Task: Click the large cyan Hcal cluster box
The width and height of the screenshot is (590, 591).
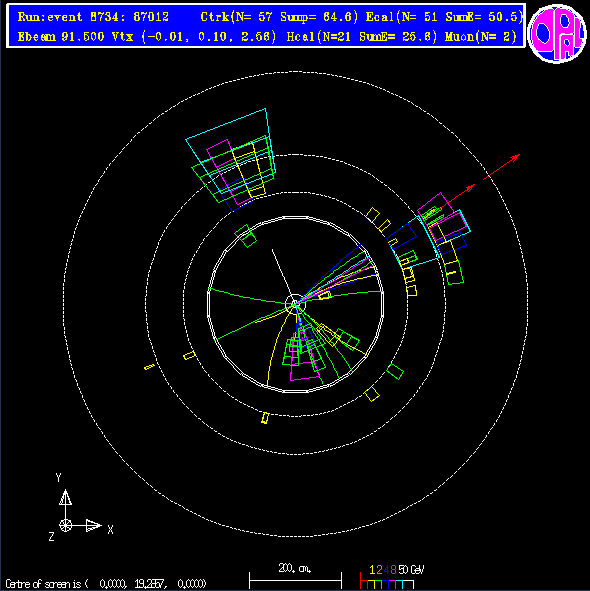Action: pyautogui.click(x=230, y=141)
